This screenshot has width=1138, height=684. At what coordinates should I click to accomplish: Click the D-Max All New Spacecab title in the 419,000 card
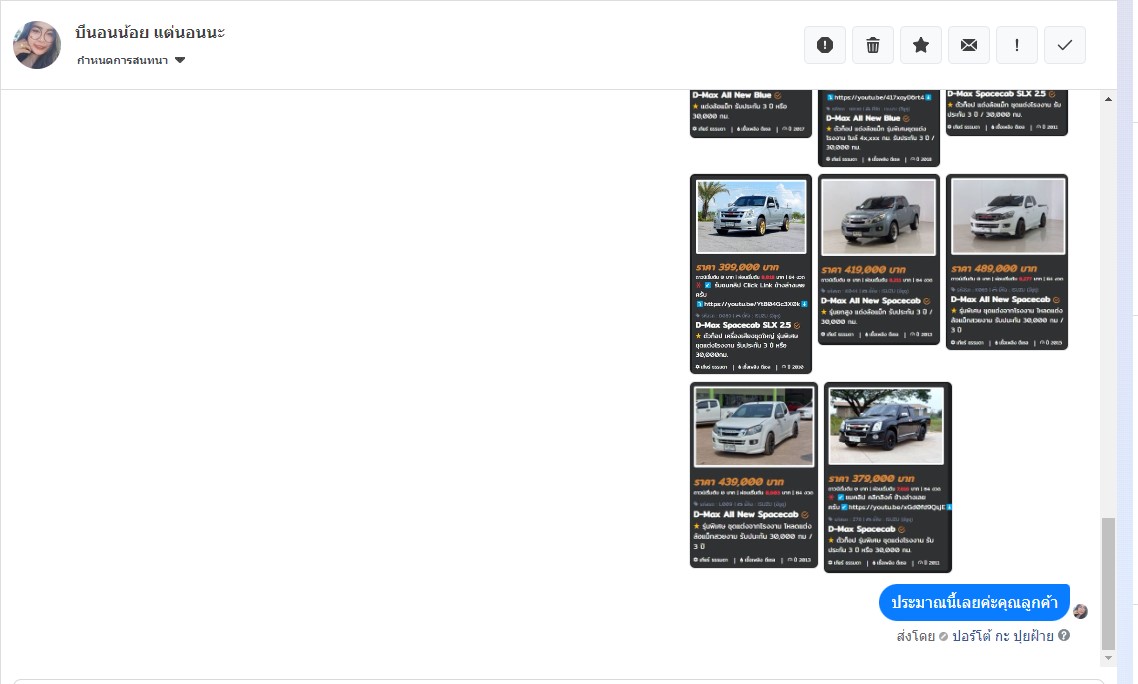[871, 301]
